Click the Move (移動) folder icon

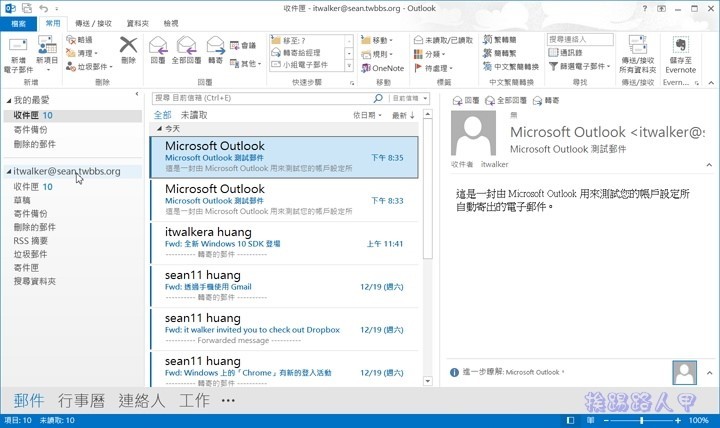tap(366, 40)
